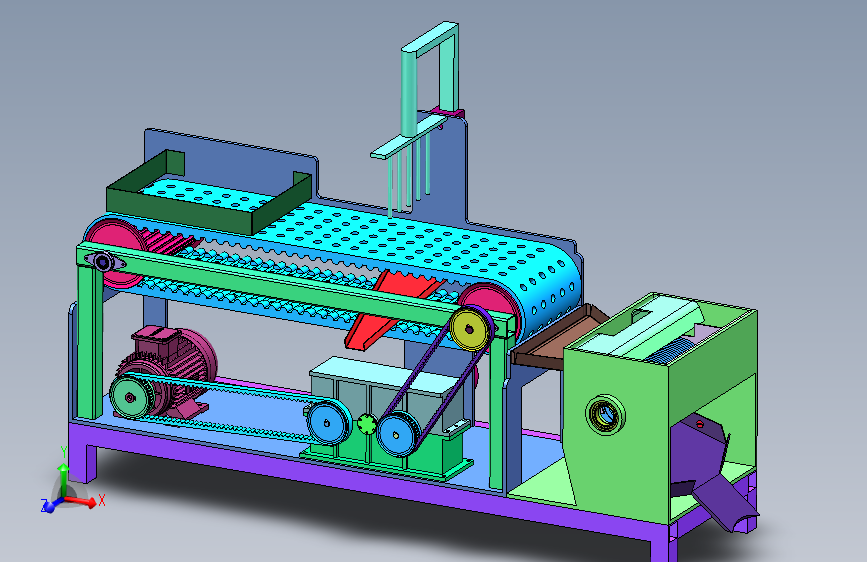The image size is (867, 562).
Task: Select the round bearing on the green housing
Action: click(605, 415)
